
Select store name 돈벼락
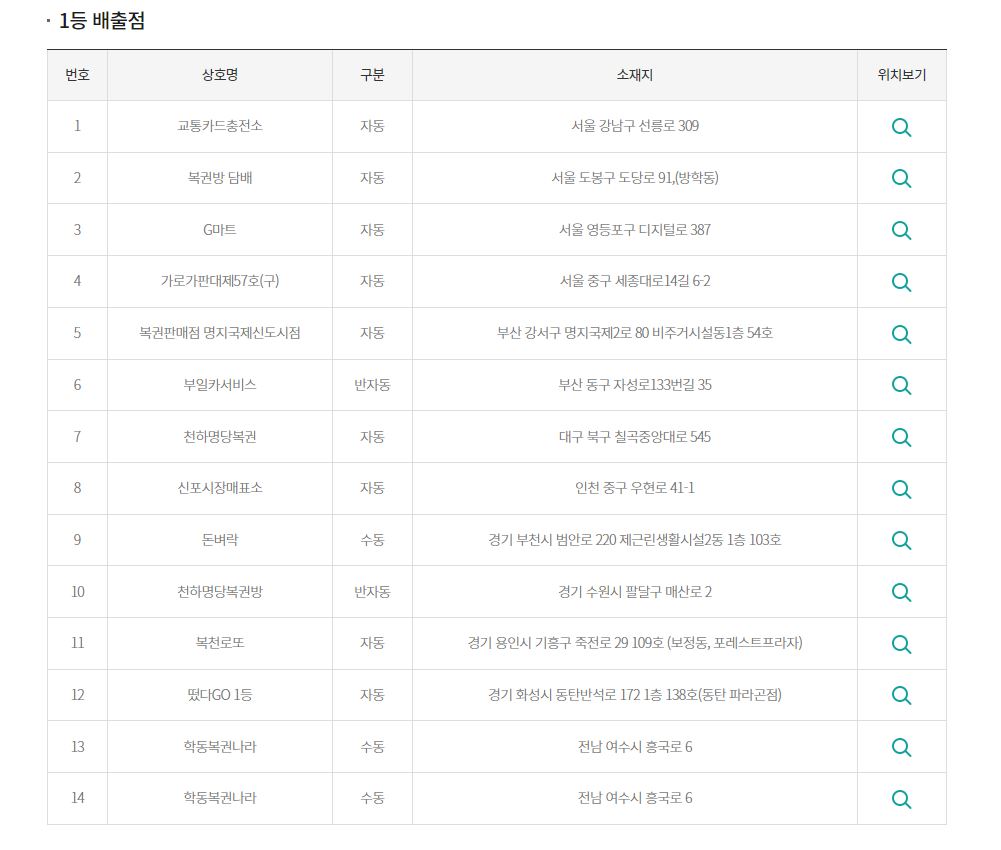[x=220, y=540]
